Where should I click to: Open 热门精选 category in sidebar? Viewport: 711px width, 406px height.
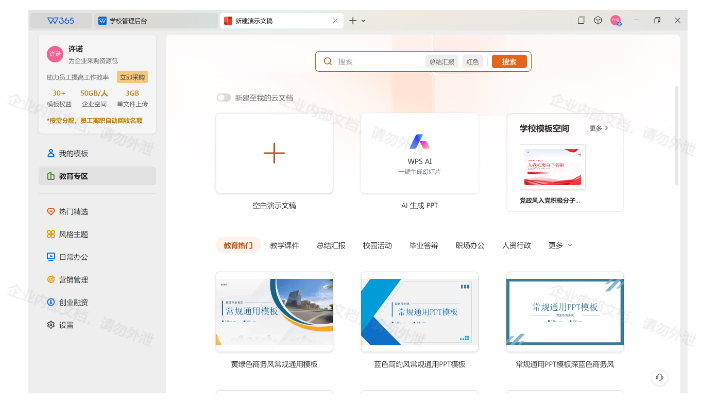pyautogui.click(x=73, y=211)
